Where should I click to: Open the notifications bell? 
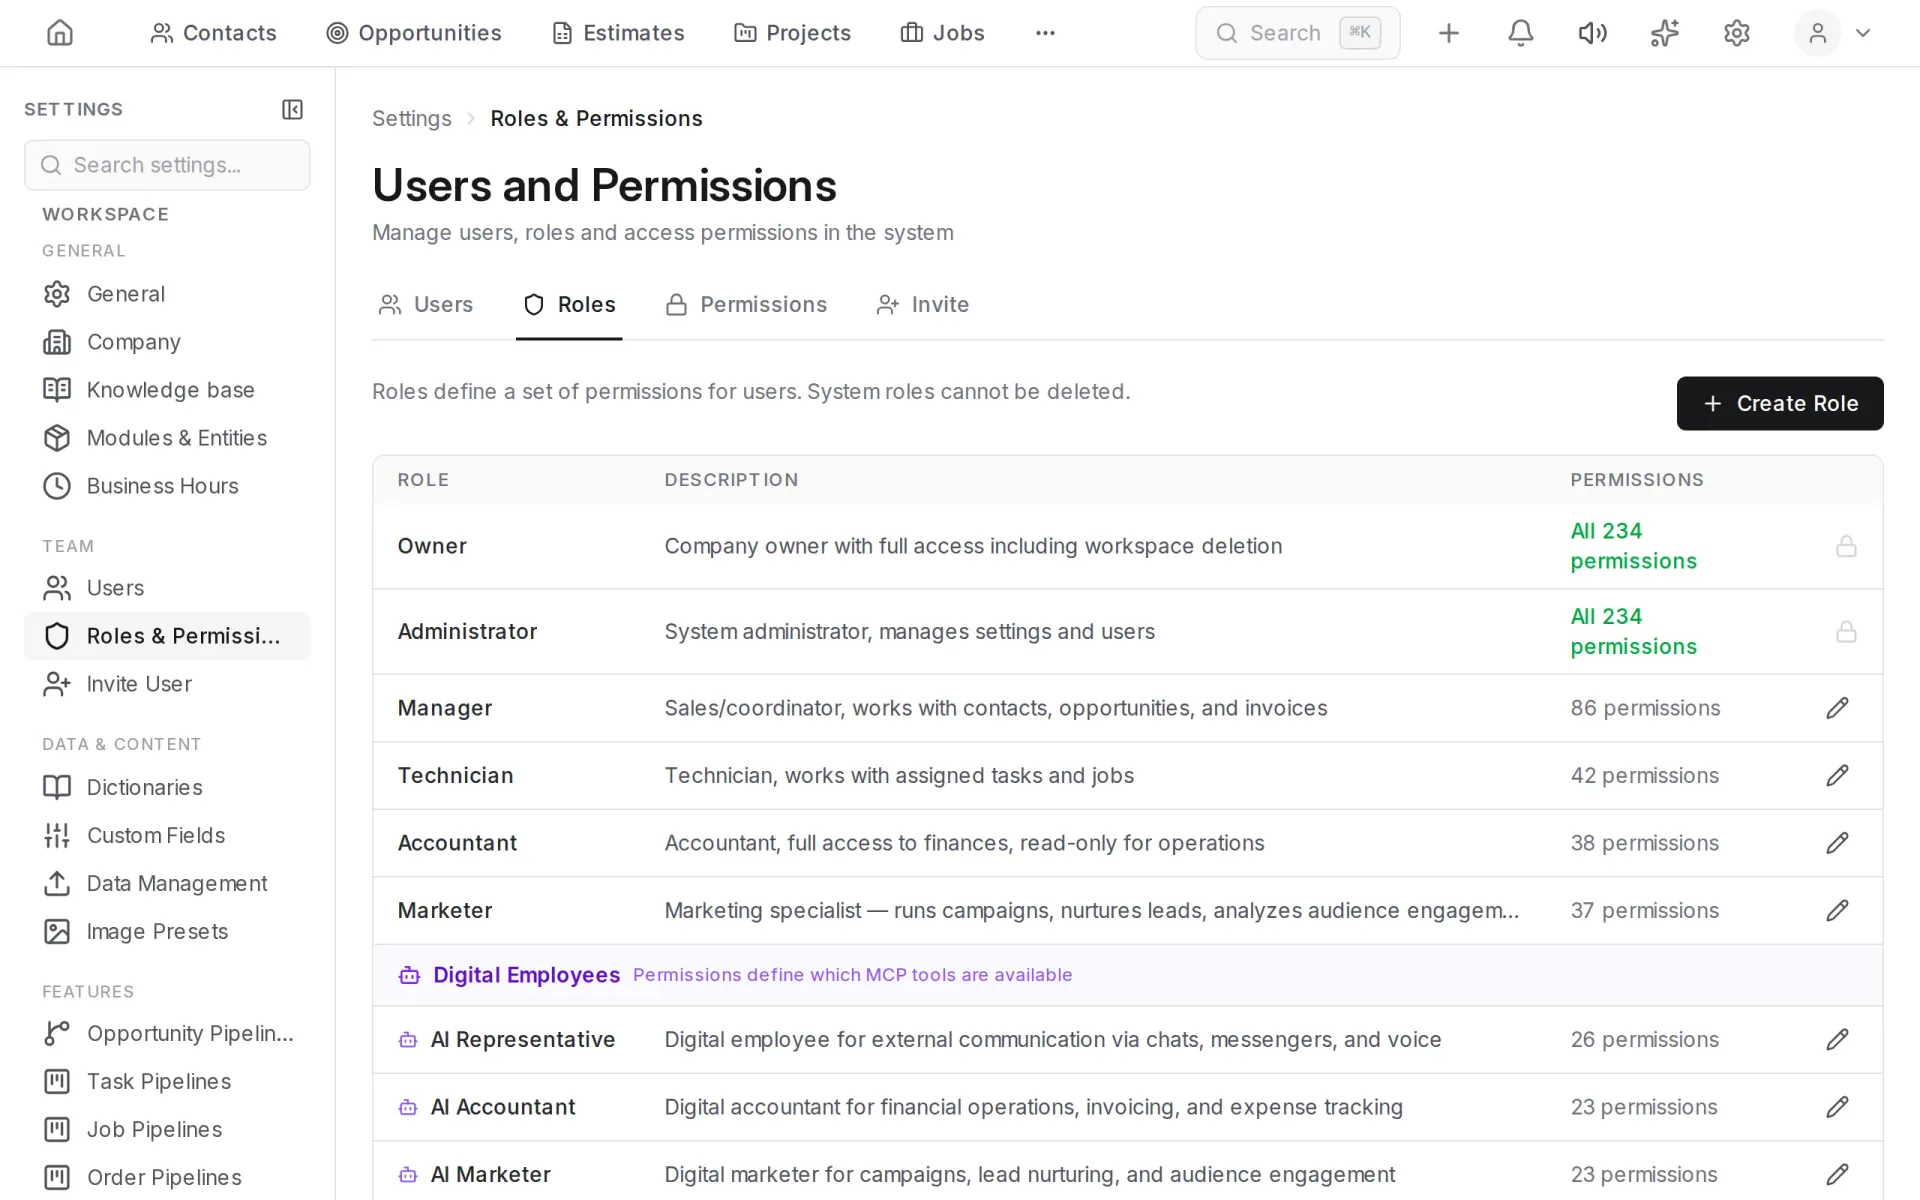click(1520, 33)
